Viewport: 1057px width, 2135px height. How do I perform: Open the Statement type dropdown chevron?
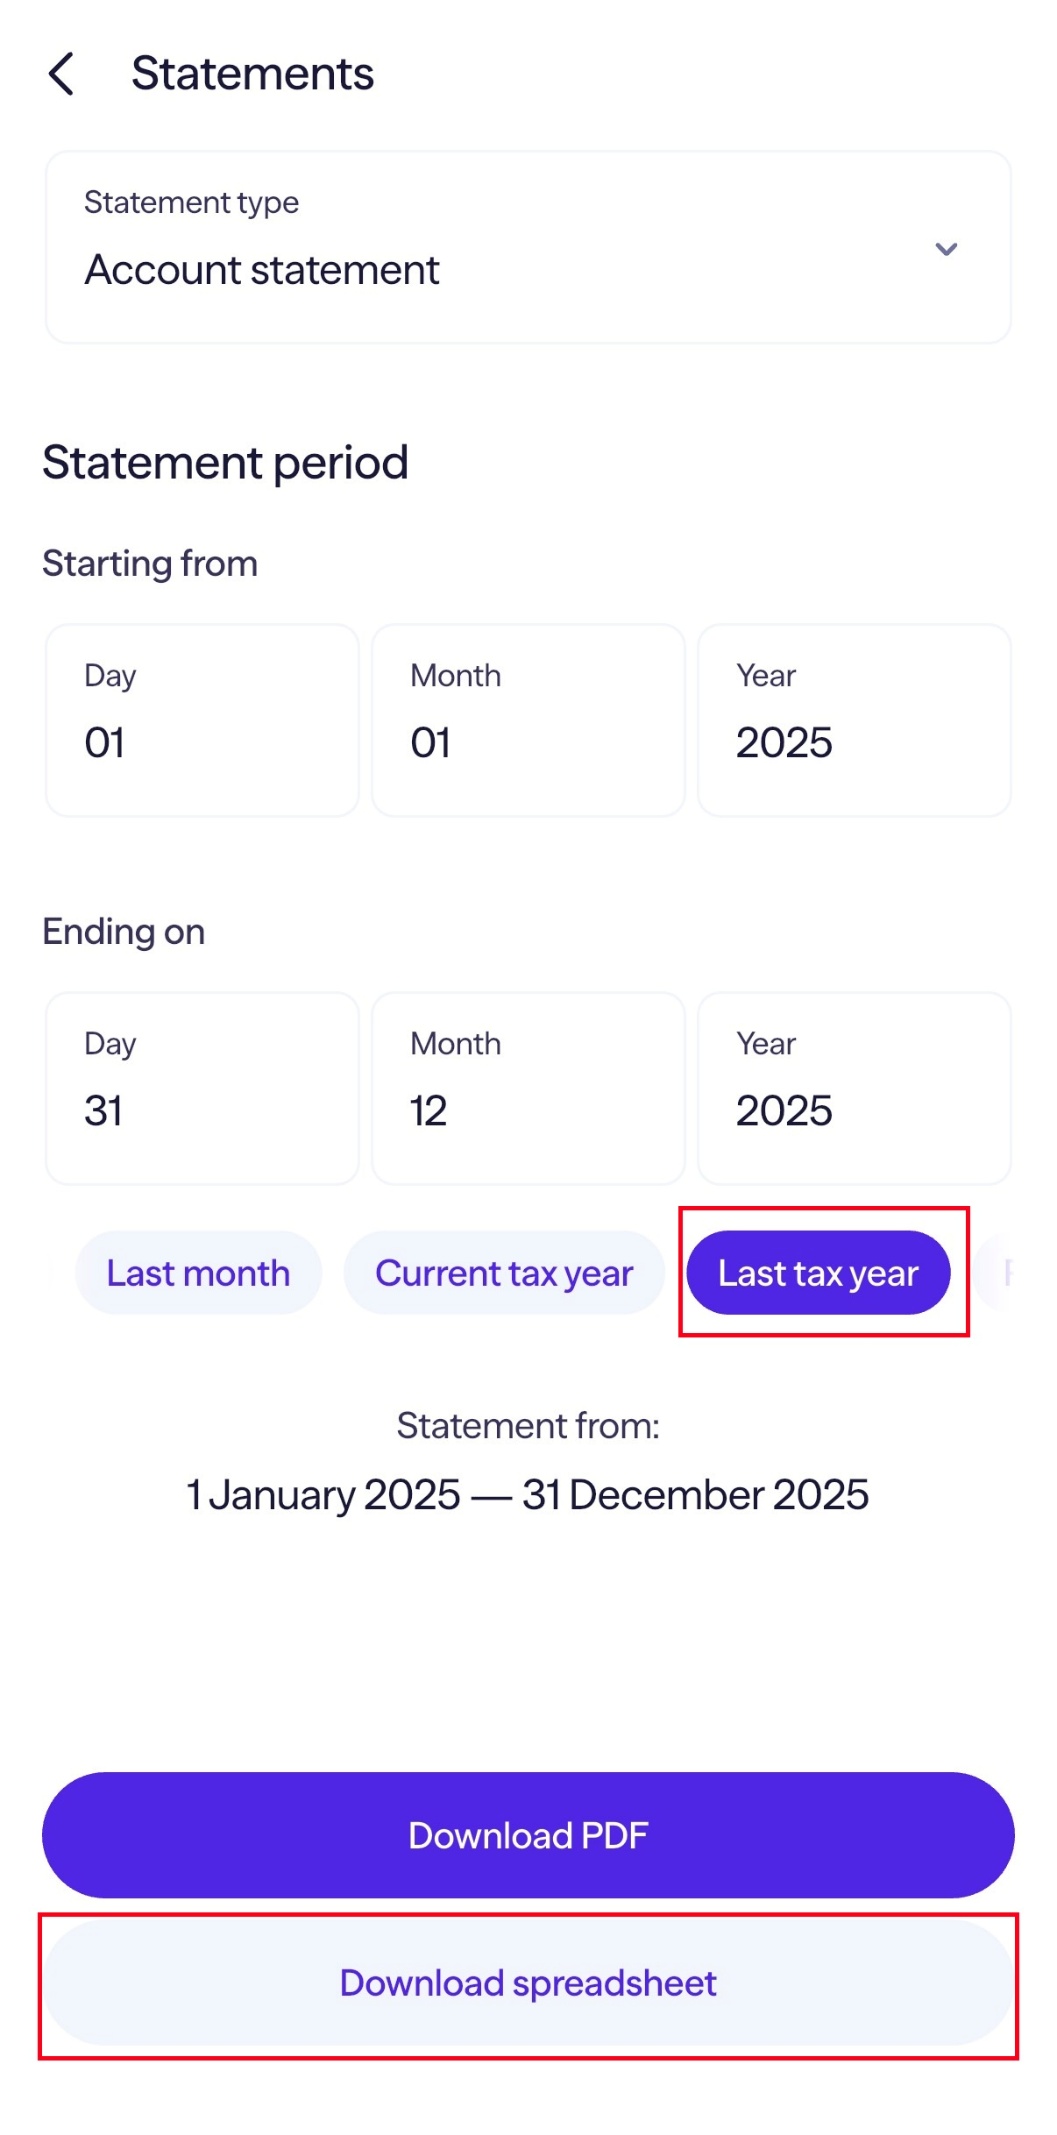click(948, 249)
